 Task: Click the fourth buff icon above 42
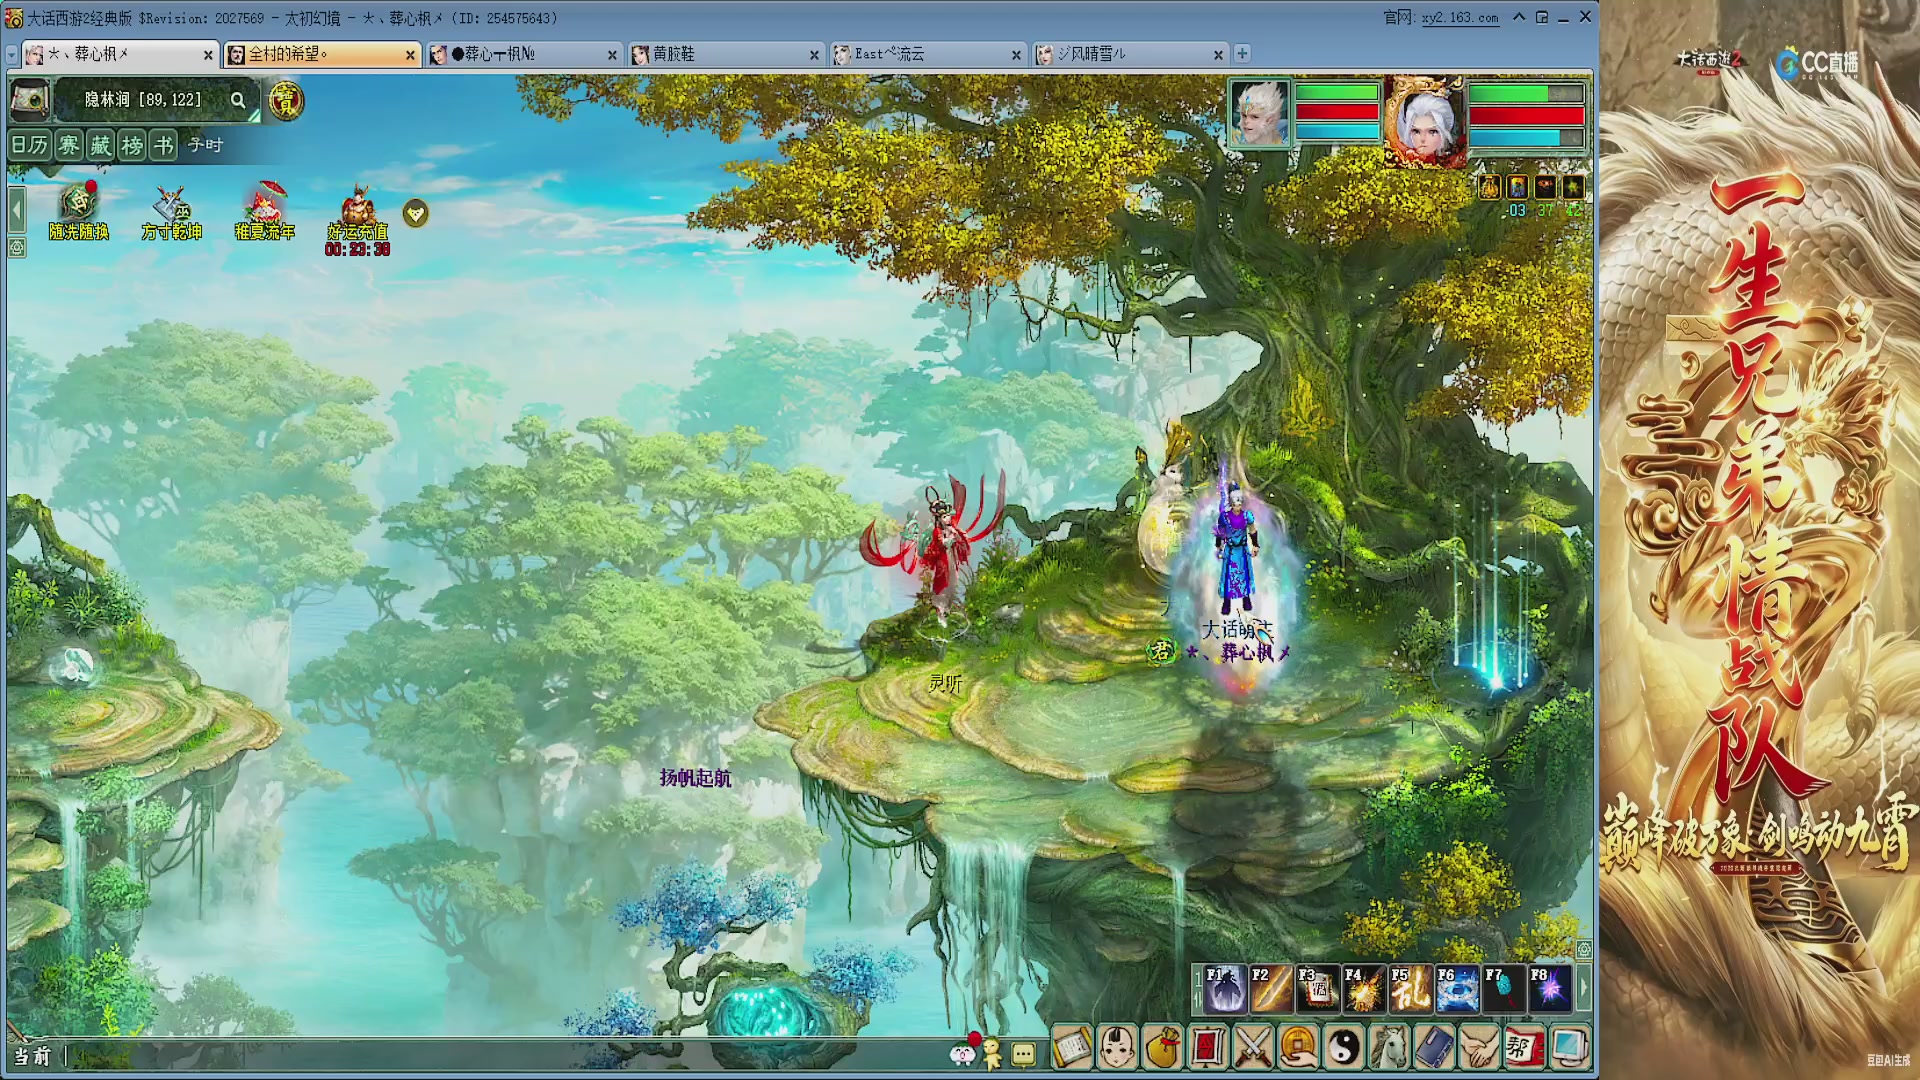click(1574, 187)
